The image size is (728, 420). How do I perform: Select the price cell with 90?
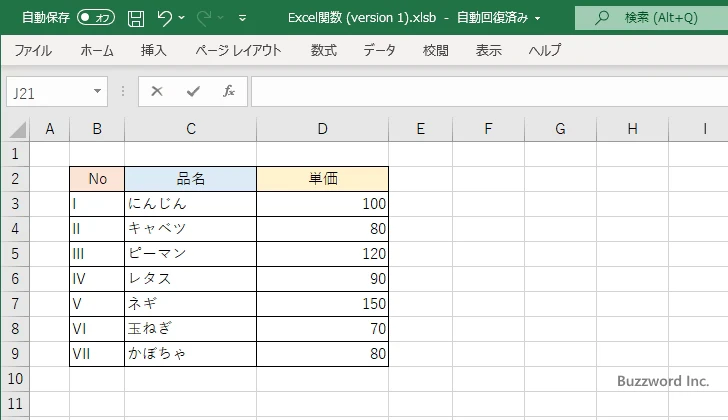[323, 279]
